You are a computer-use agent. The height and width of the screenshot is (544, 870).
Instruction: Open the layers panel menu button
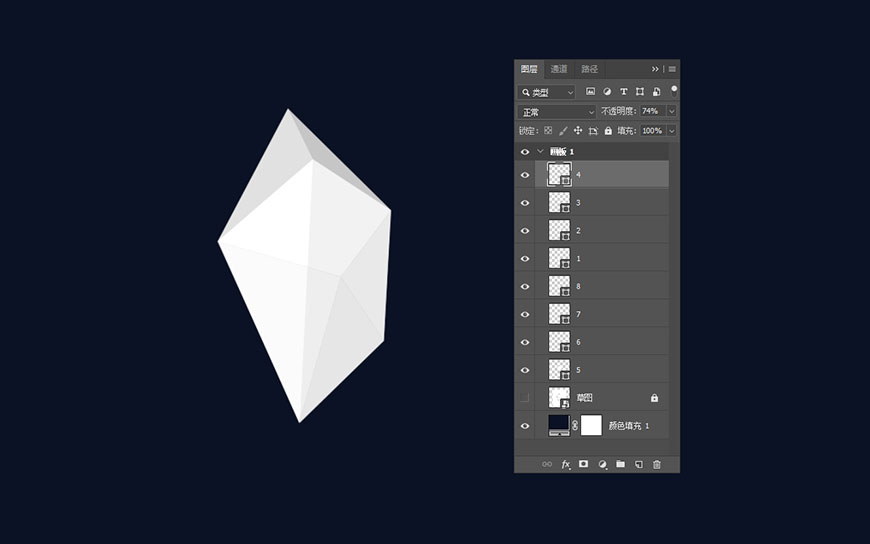click(672, 69)
